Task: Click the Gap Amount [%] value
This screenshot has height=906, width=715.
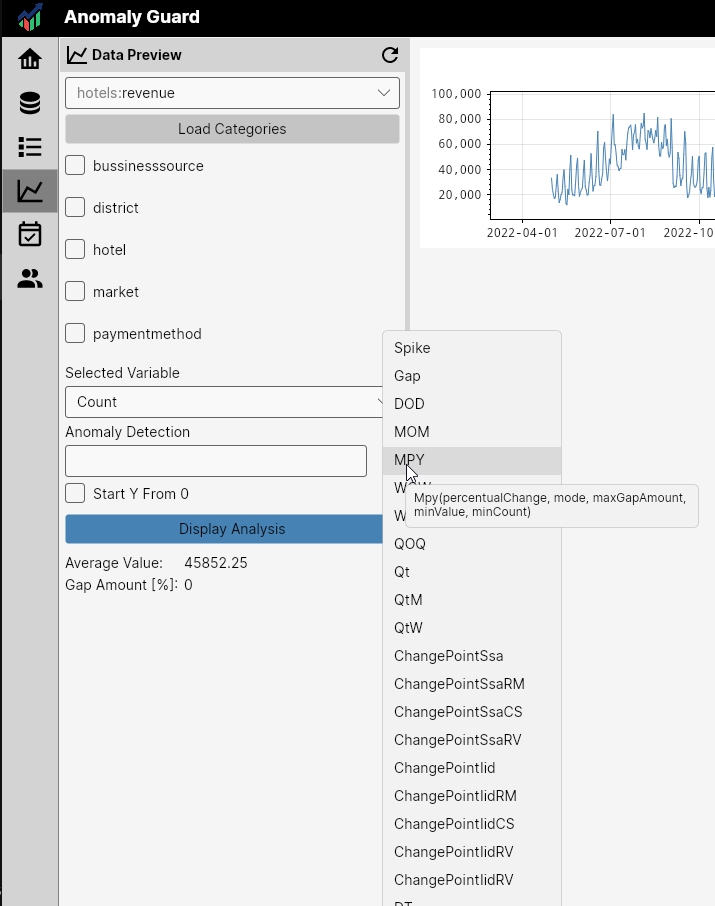Action: [188, 585]
